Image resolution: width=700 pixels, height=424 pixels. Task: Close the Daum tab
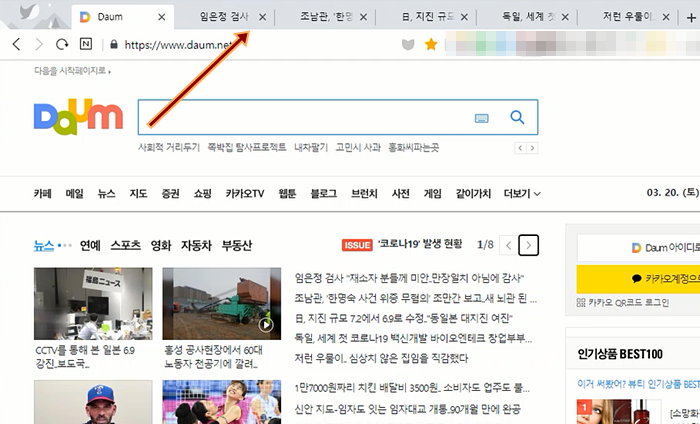coord(162,17)
